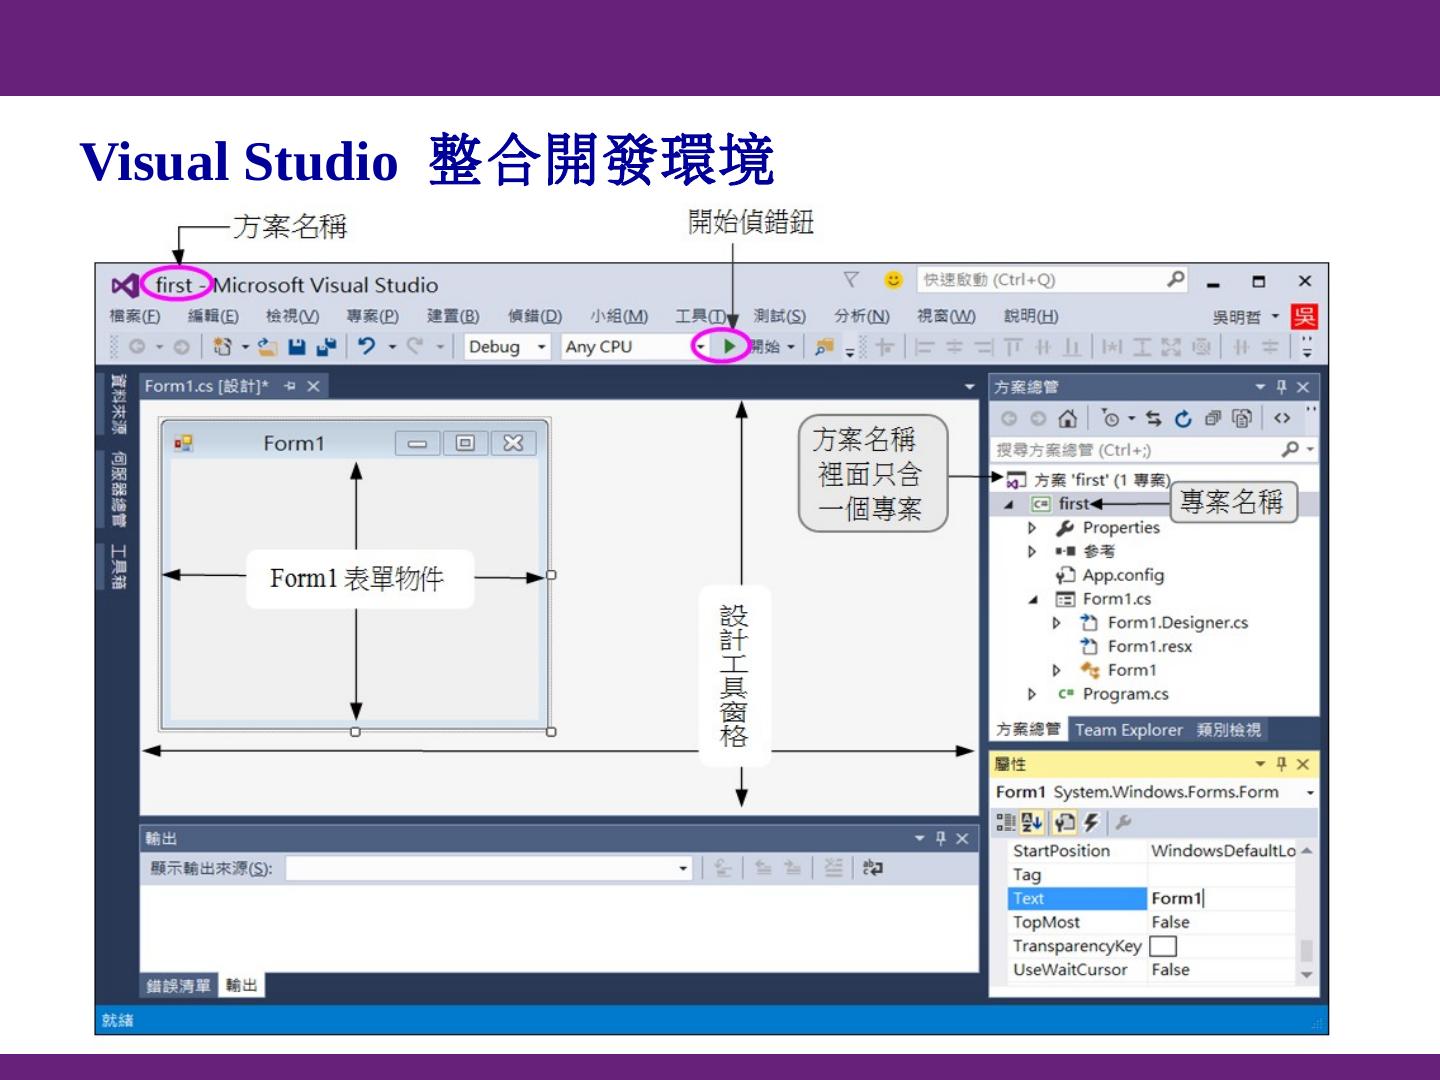Open the 偵錯(D) menu

(534, 316)
